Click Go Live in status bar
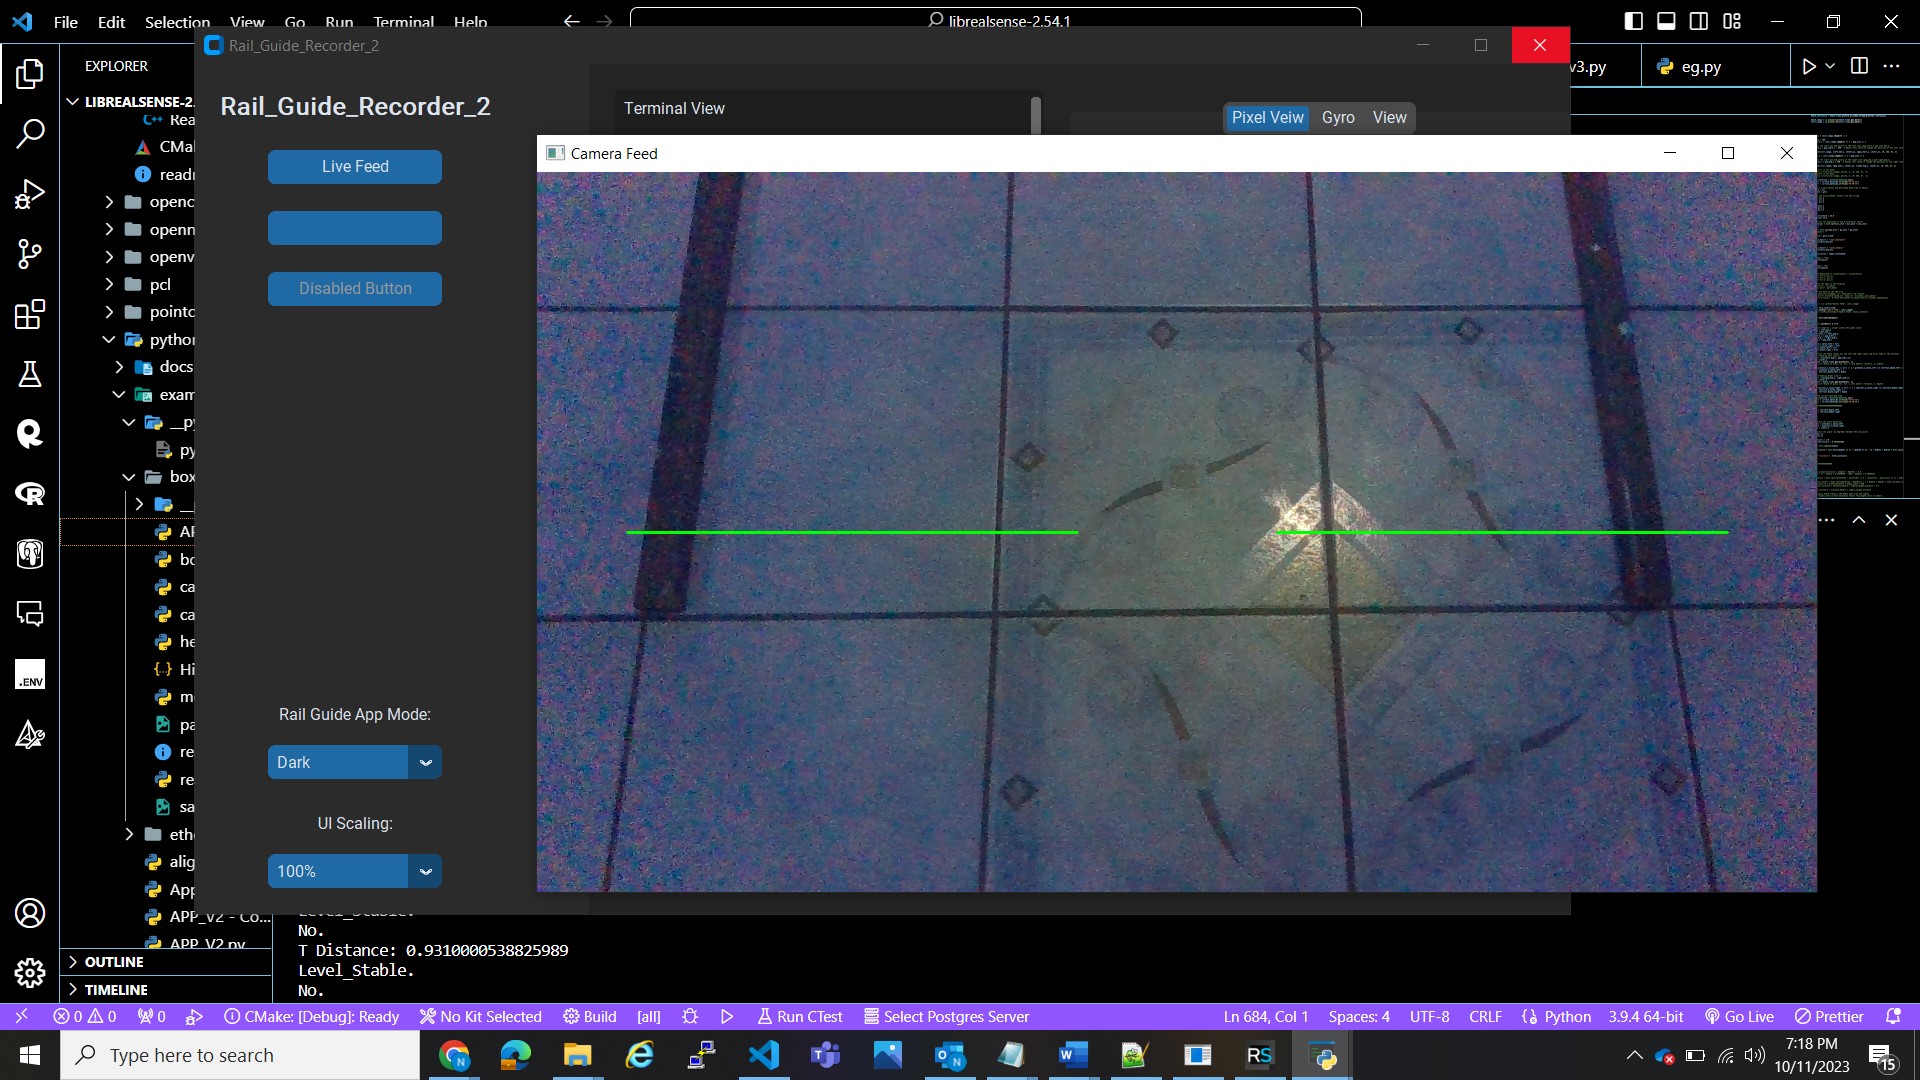 (1739, 1016)
